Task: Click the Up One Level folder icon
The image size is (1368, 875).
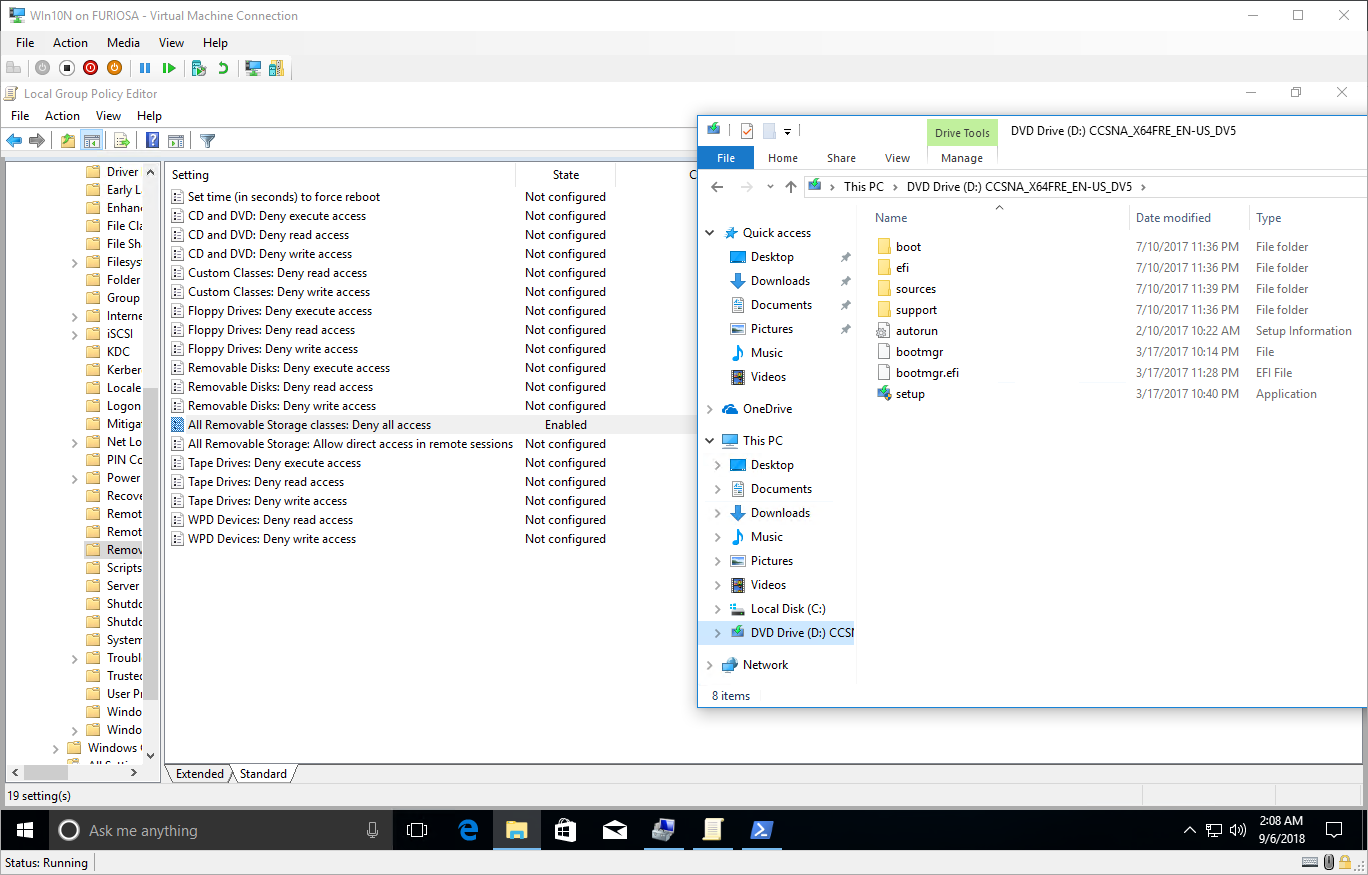Action: [x=68, y=141]
